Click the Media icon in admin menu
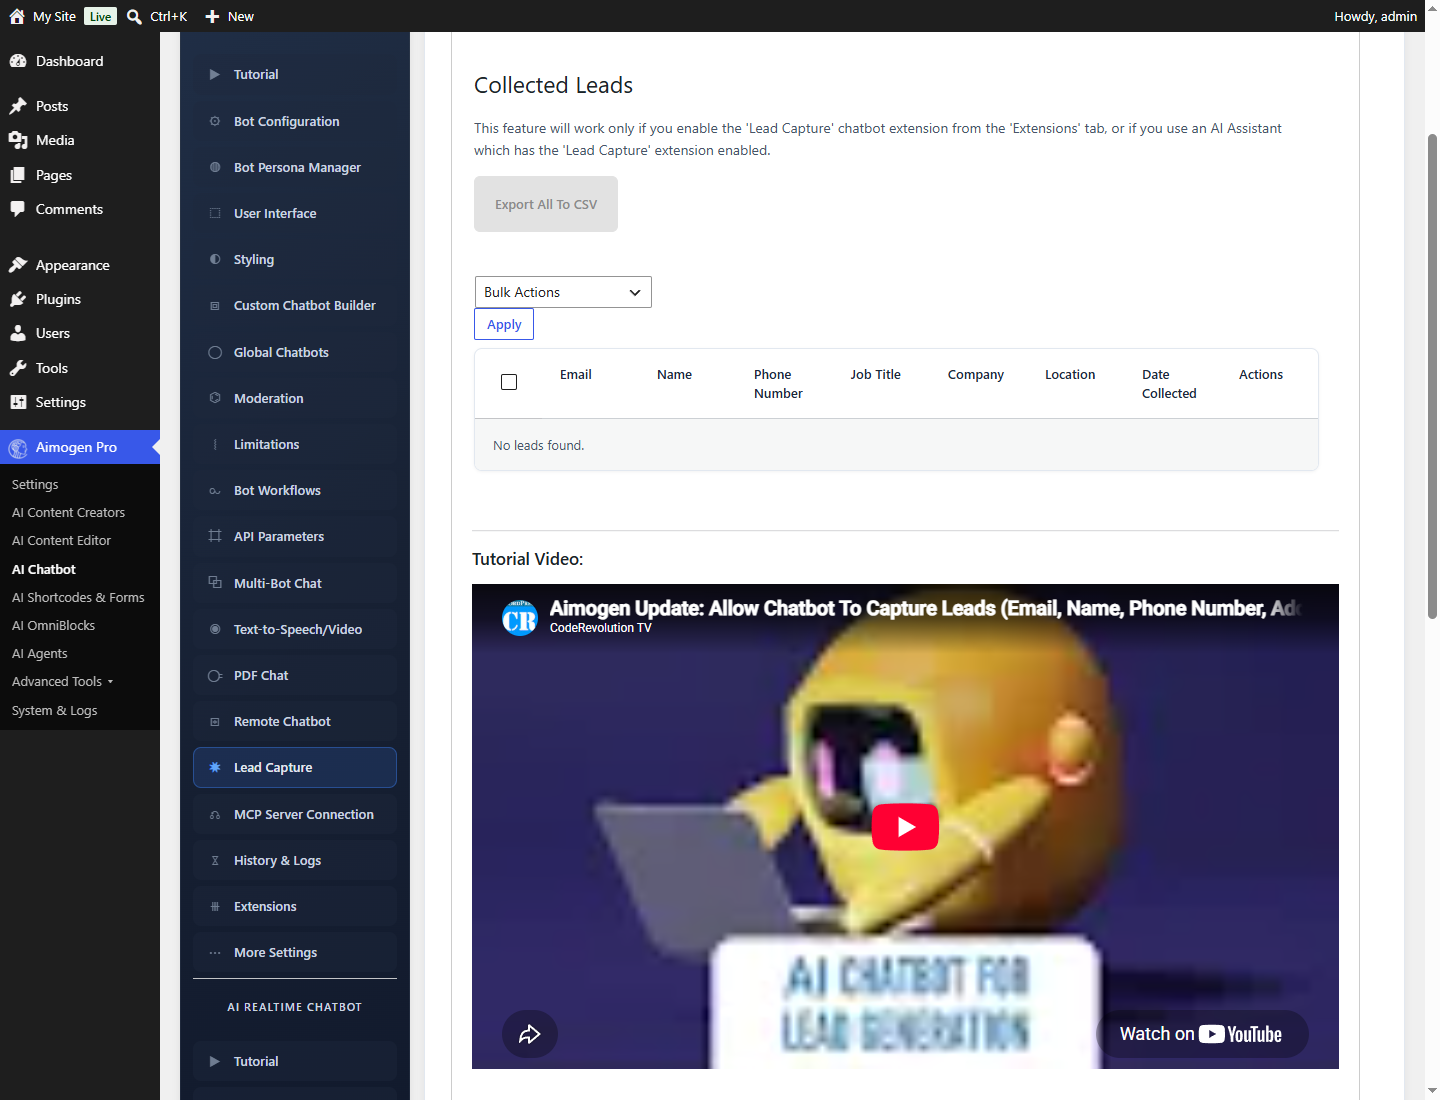 coord(18,140)
